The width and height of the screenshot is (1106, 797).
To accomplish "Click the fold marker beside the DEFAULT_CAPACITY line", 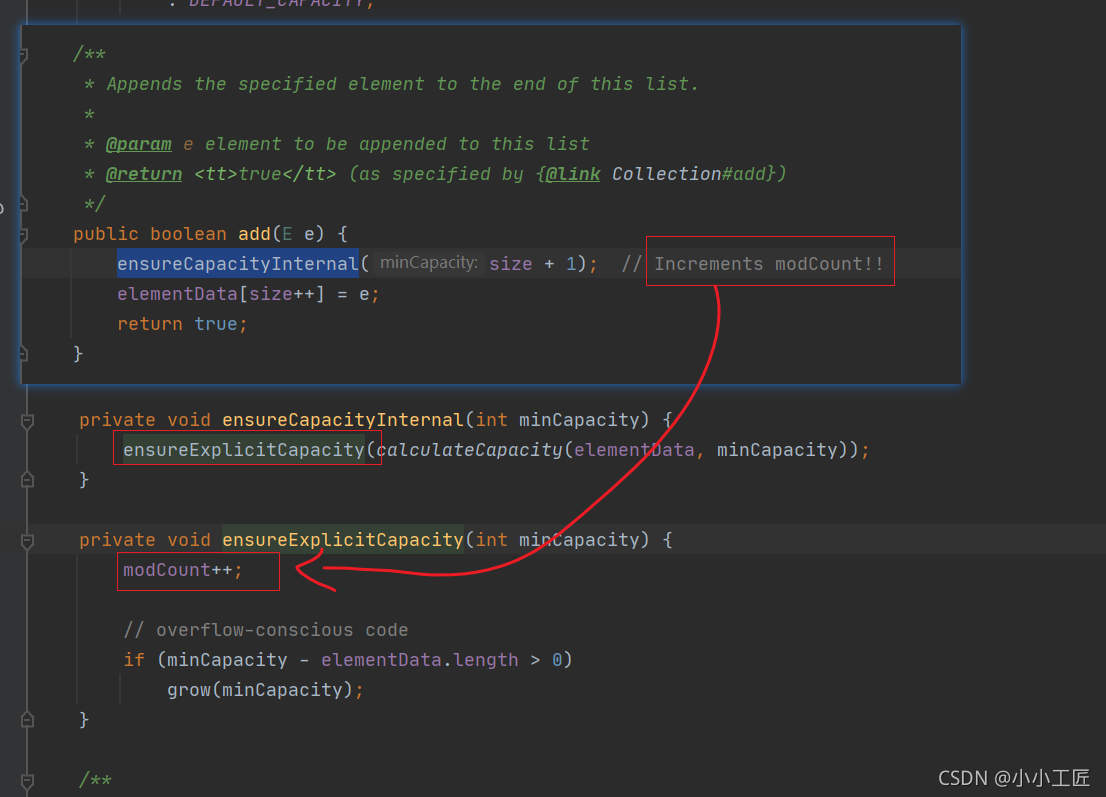I will coord(27,5).
